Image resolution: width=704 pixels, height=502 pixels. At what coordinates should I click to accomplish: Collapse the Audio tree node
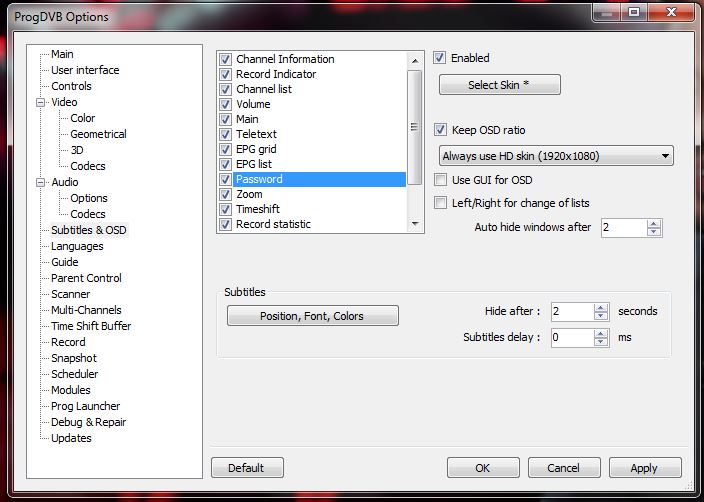tap(40, 182)
